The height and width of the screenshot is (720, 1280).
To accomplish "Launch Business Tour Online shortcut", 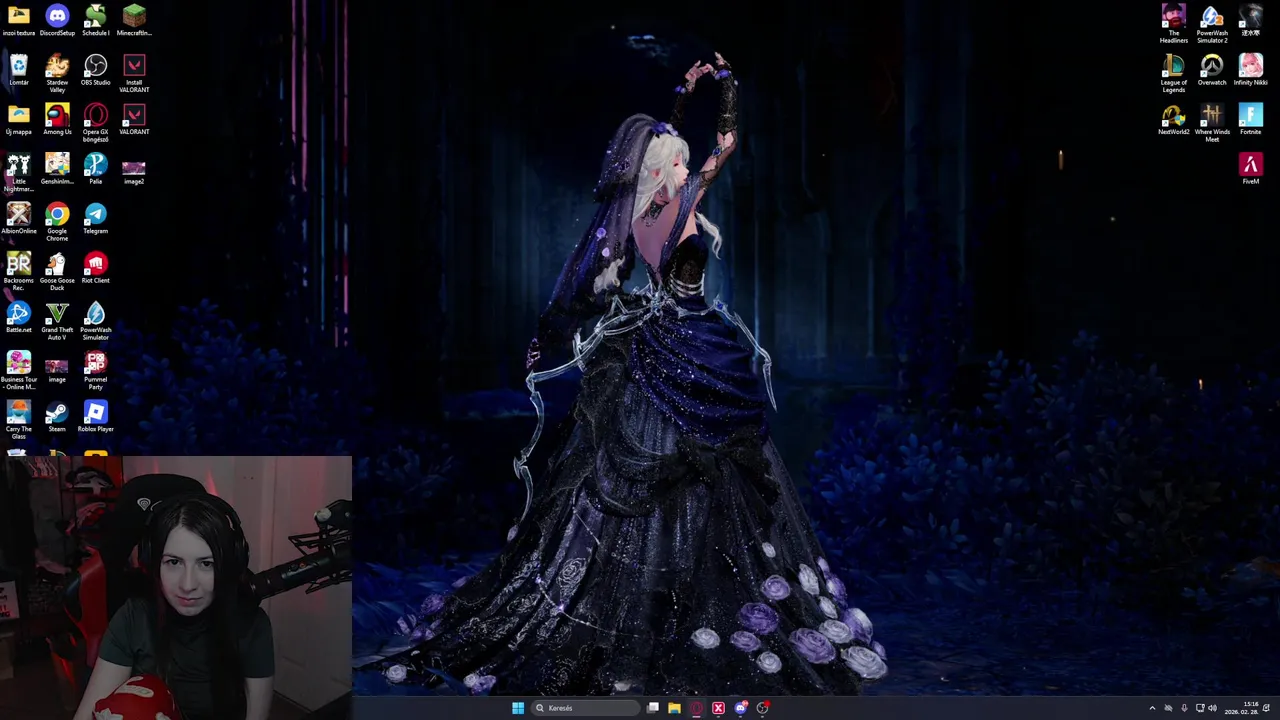I will (x=19, y=370).
